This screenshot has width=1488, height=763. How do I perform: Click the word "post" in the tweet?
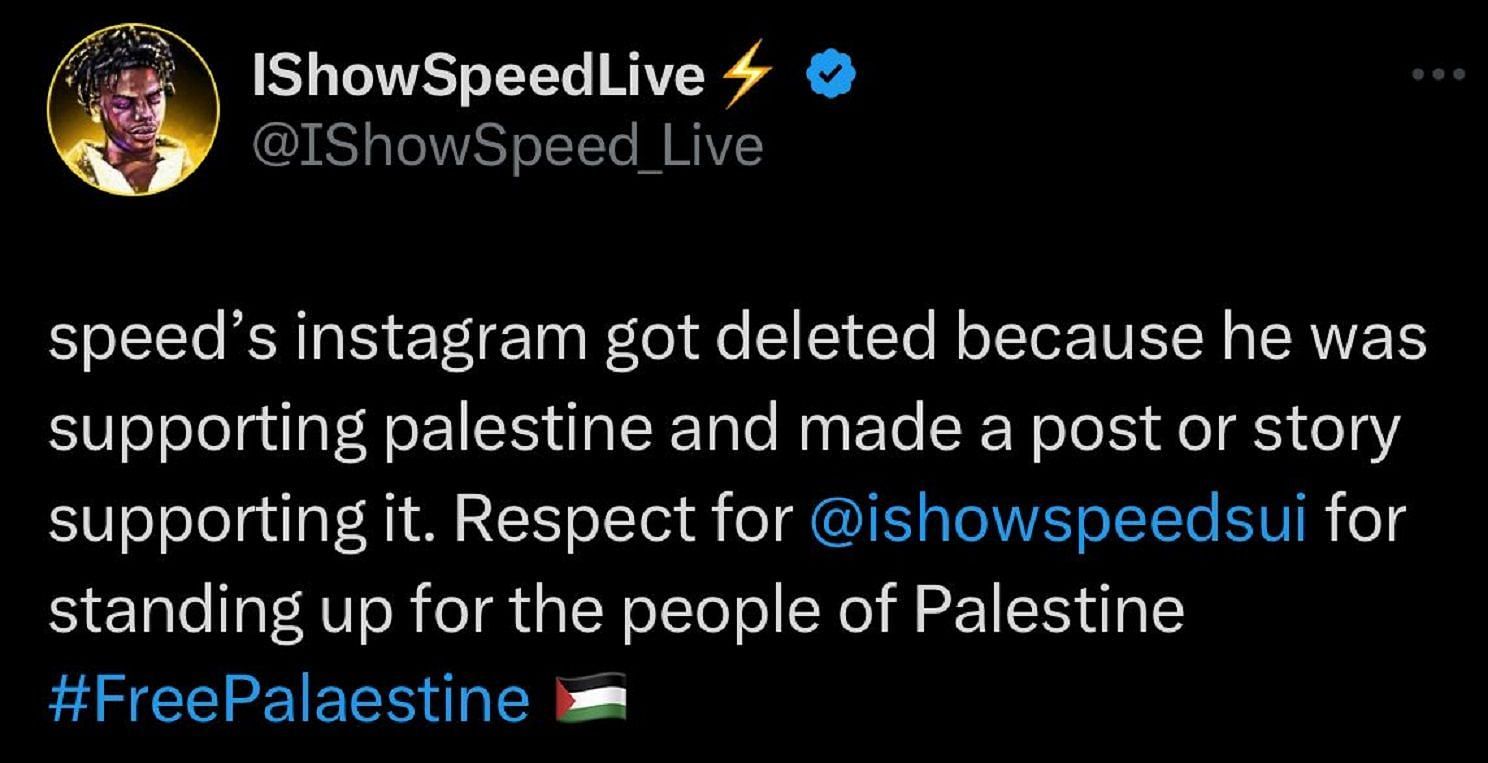point(1103,431)
